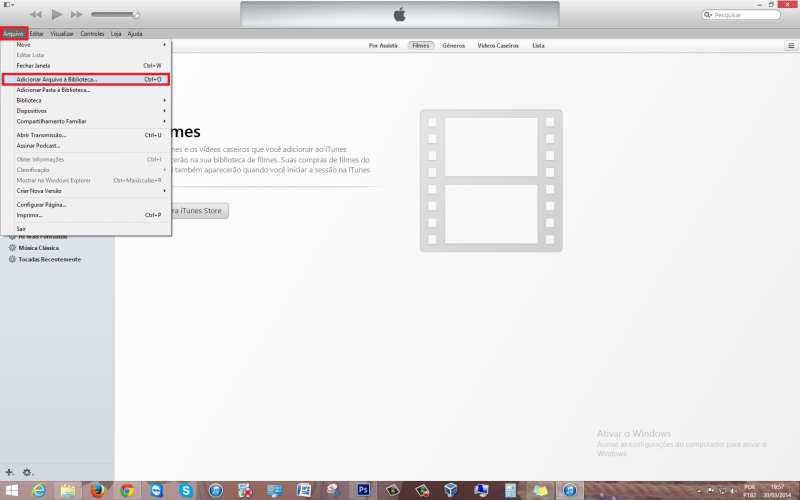Image resolution: width=800 pixels, height=500 pixels.
Task: Skip to the next track
Action: [77, 15]
